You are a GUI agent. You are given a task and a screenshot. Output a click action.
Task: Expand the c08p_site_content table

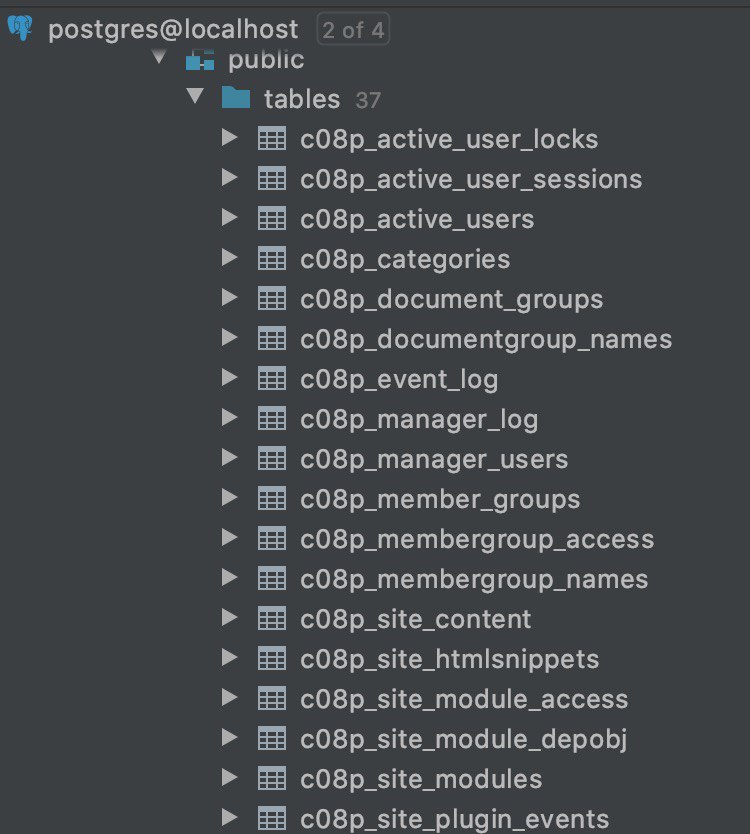click(229, 618)
